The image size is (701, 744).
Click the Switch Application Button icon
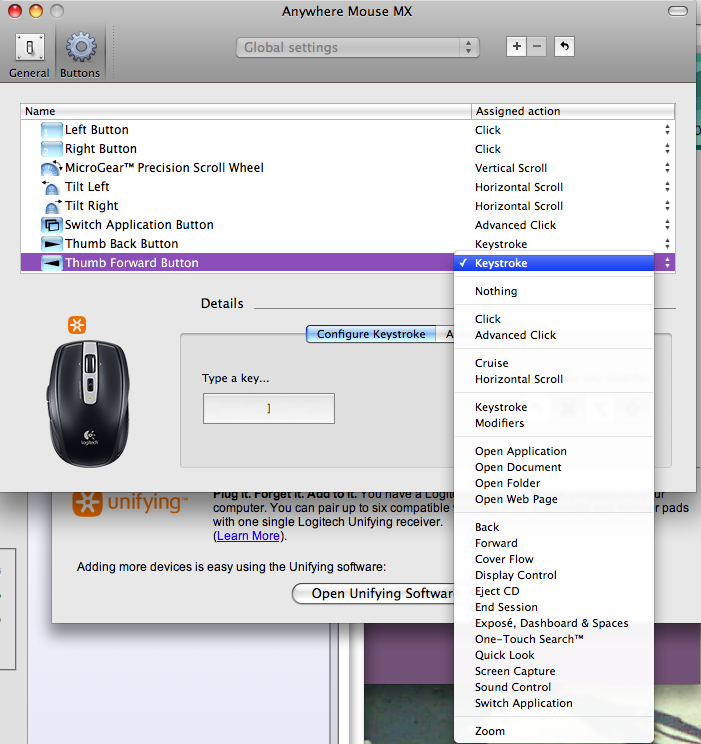click(51, 224)
